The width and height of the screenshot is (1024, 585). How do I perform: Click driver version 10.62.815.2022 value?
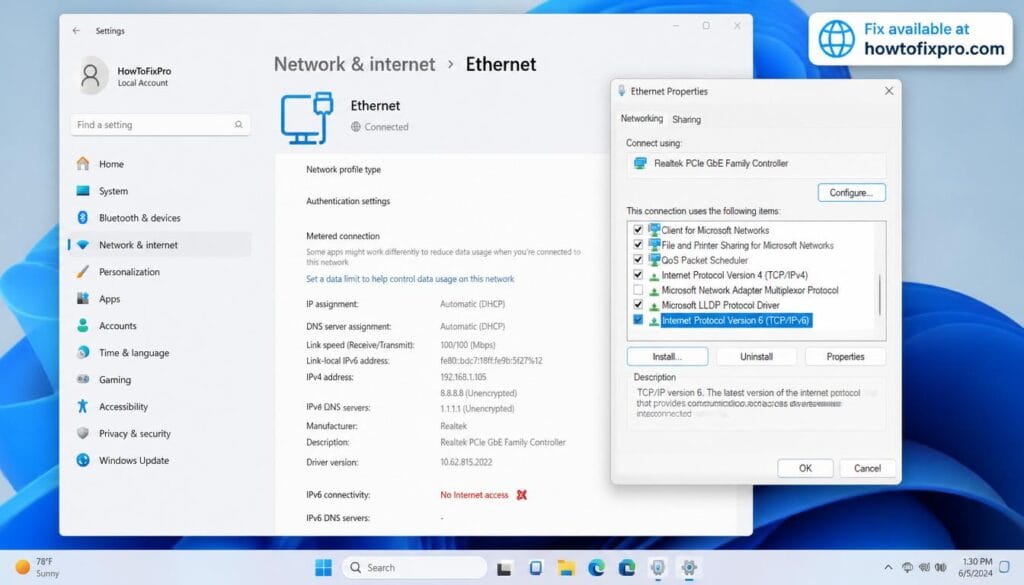(x=466, y=462)
